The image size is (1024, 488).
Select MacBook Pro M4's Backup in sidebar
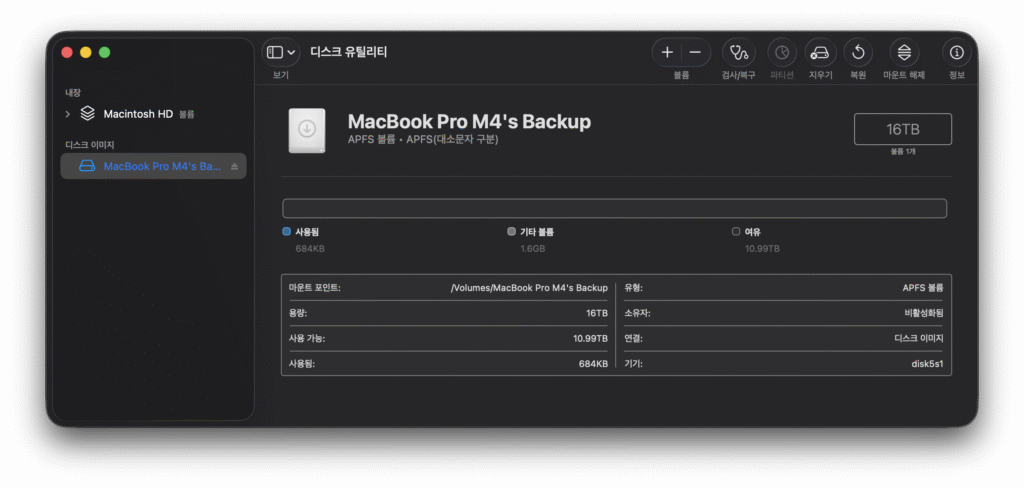pyautogui.click(x=160, y=167)
